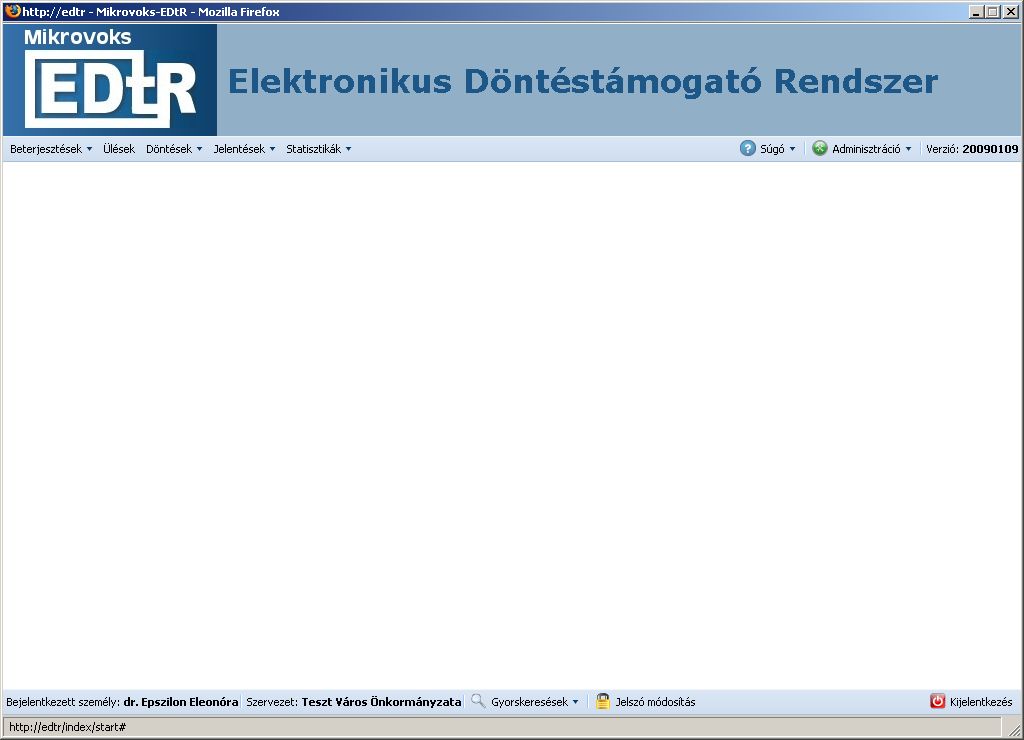Open the Ülések menu item
Screen dimensions: 1024x740
click(x=119, y=149)
